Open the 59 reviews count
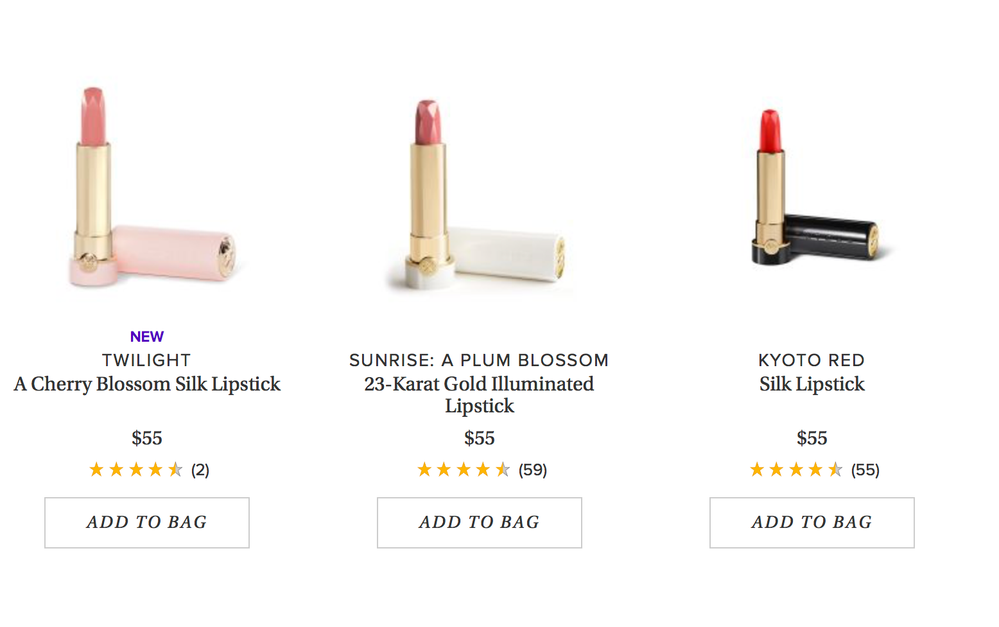The height and width of the screenshot is (627, 999). [533, 470]
